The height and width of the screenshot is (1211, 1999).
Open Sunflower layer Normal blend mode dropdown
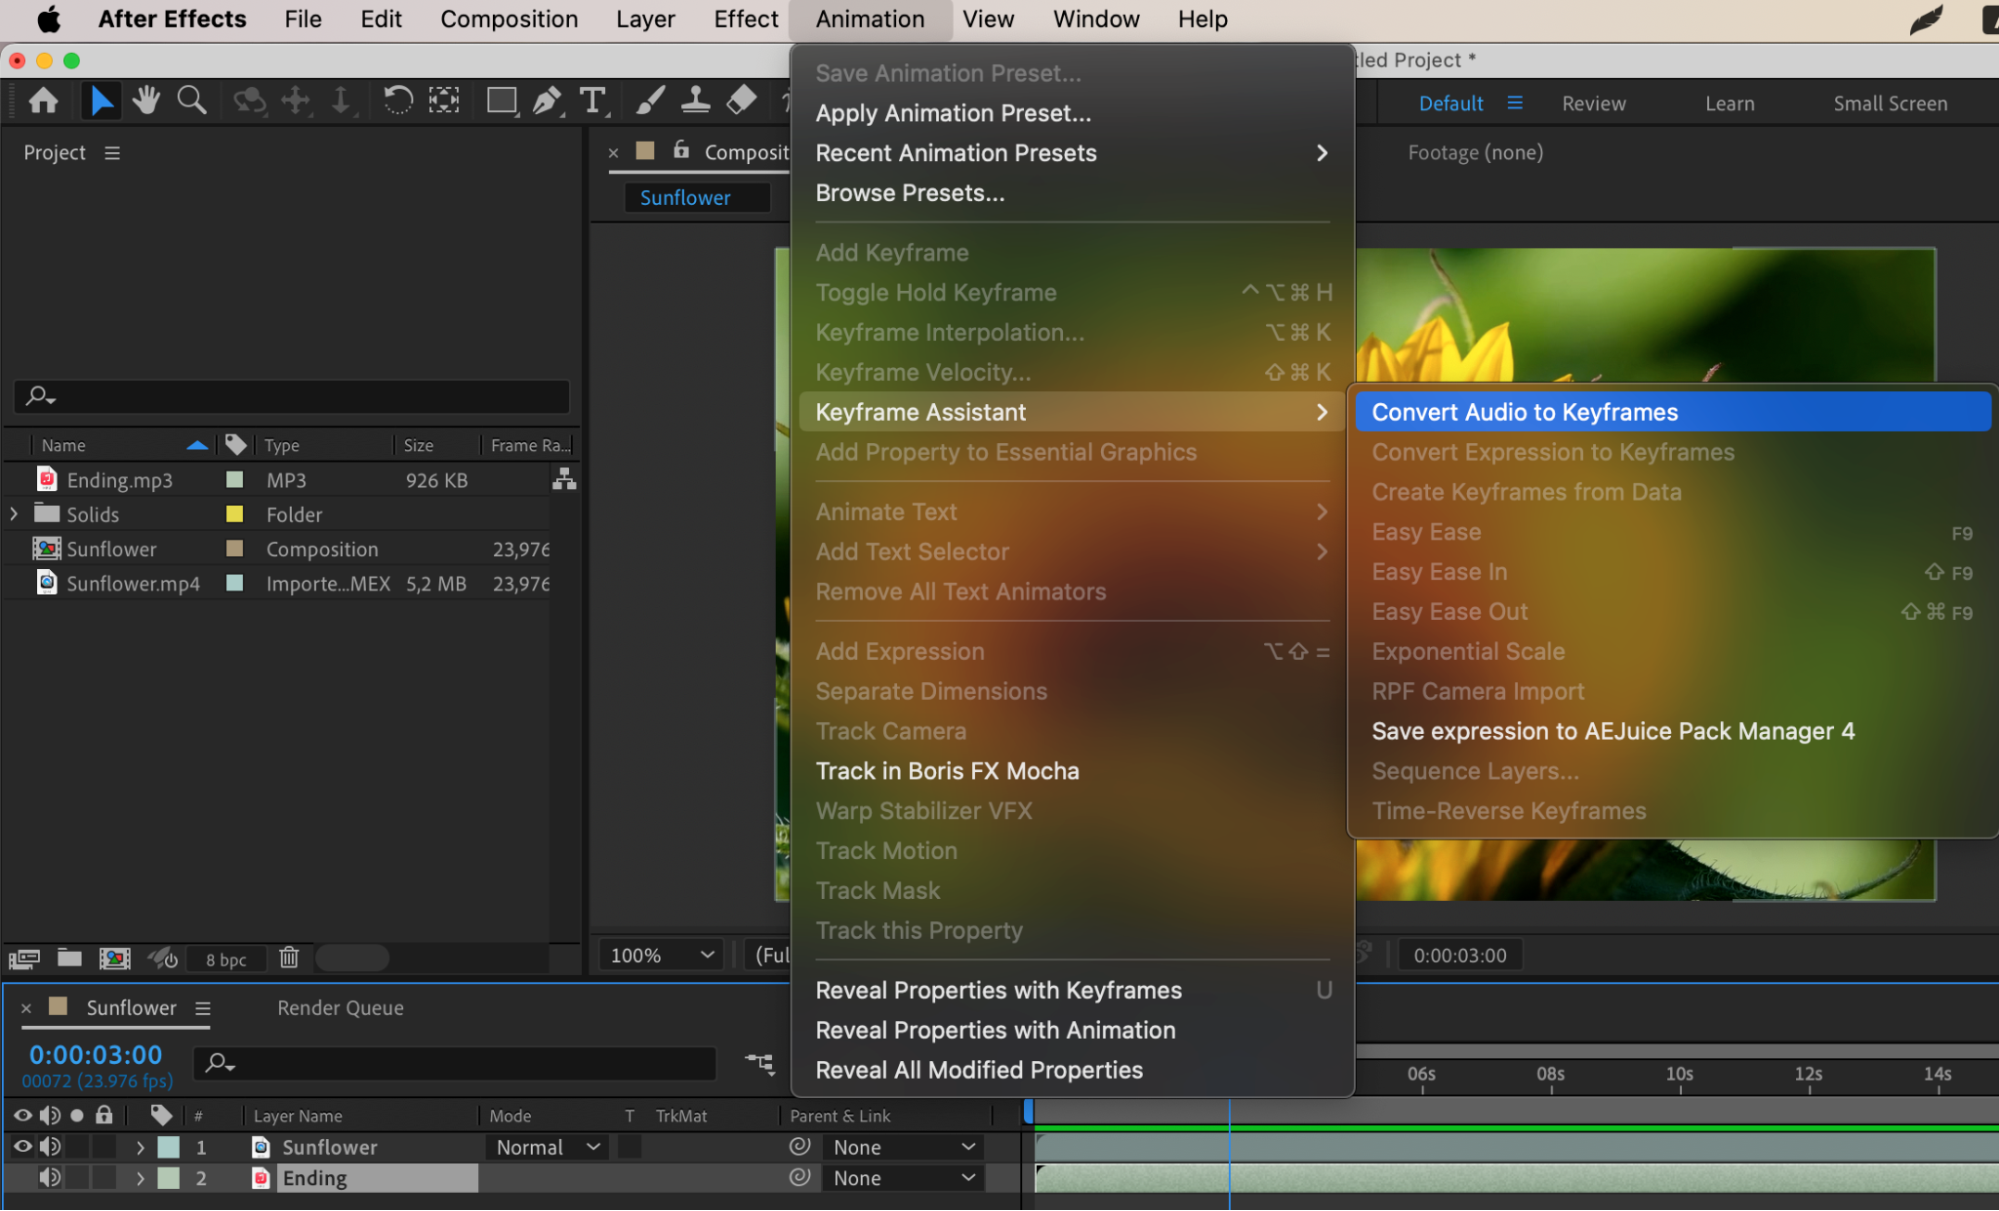(548, 1147)
